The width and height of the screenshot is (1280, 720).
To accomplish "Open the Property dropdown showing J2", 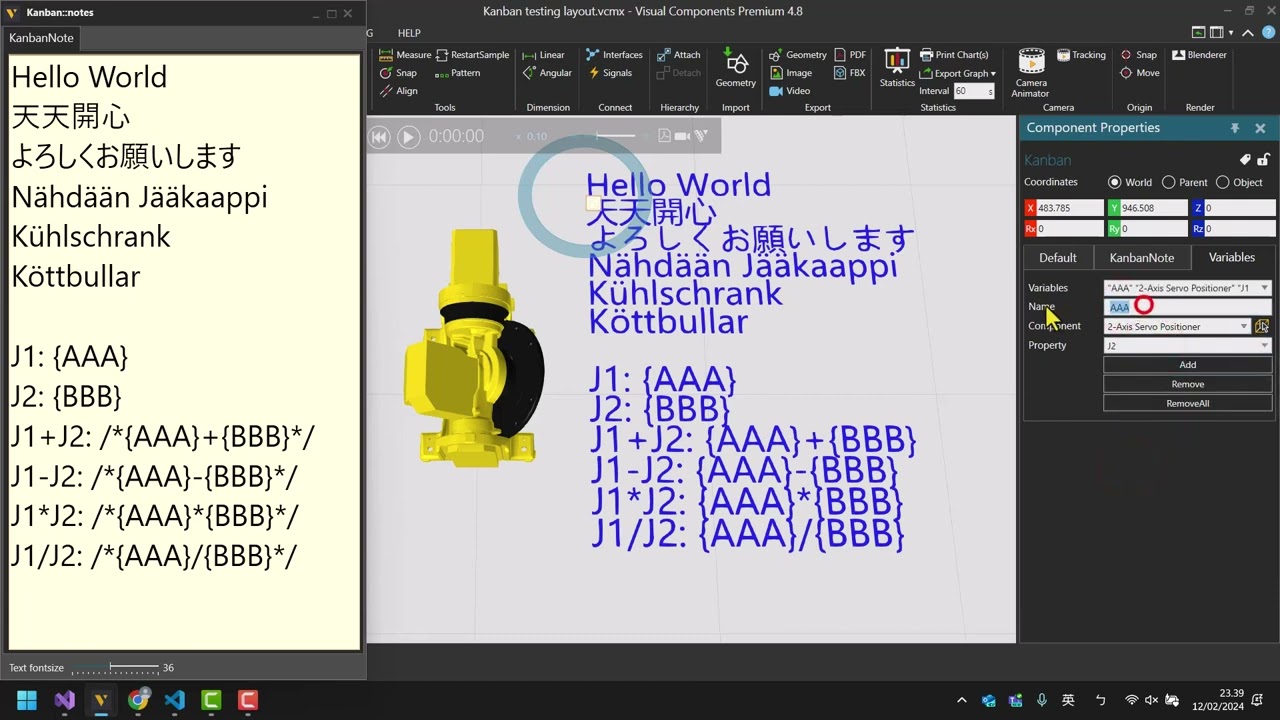I will pos(1187,346).
